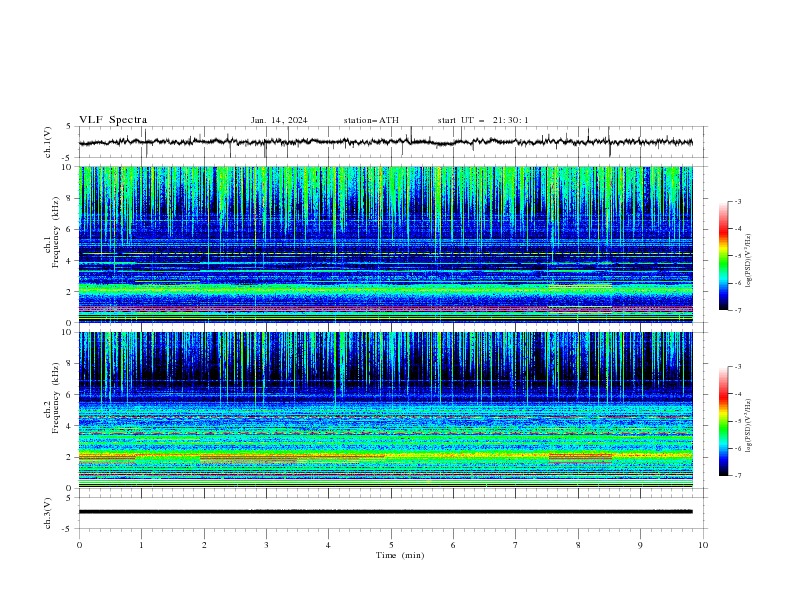Click the "Time (min)" axis title

pyautogui.click(x=400, y=555)
